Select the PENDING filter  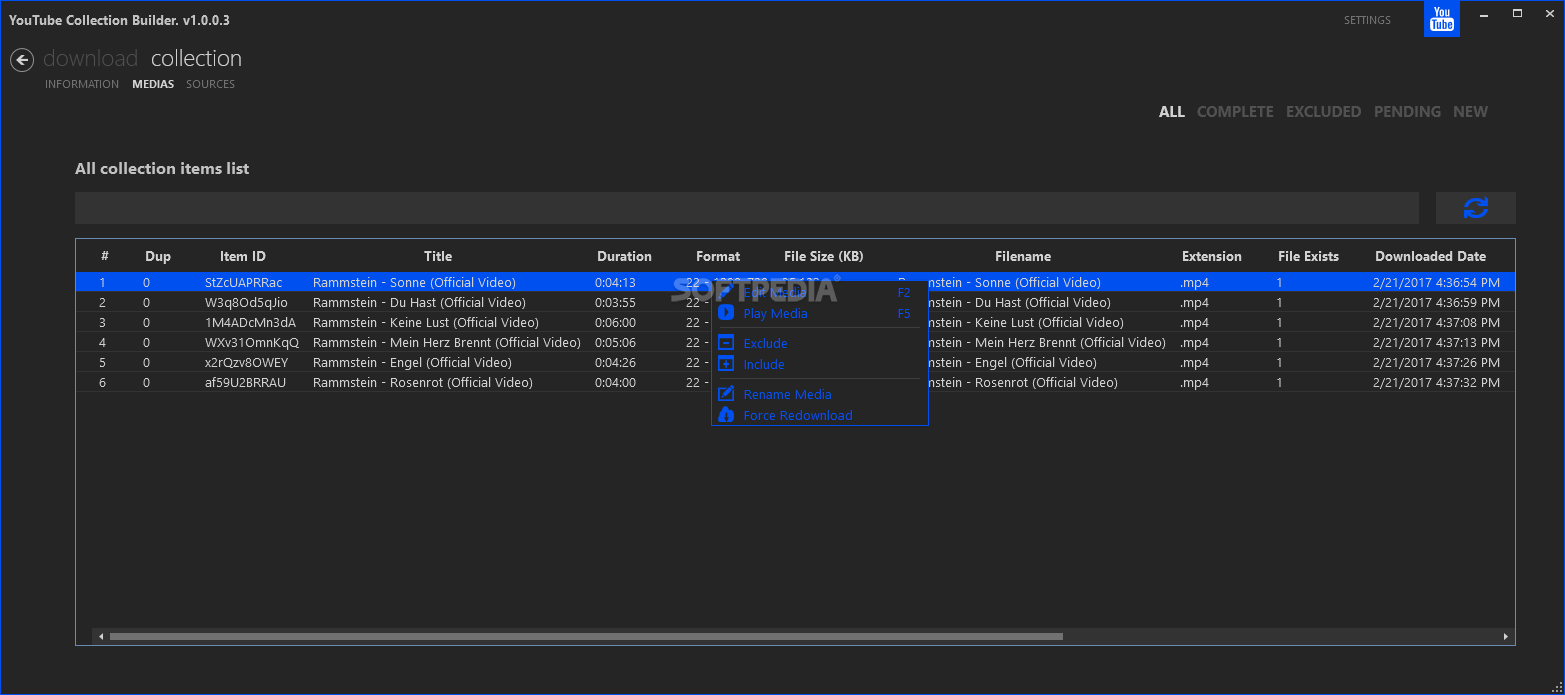1407,112
